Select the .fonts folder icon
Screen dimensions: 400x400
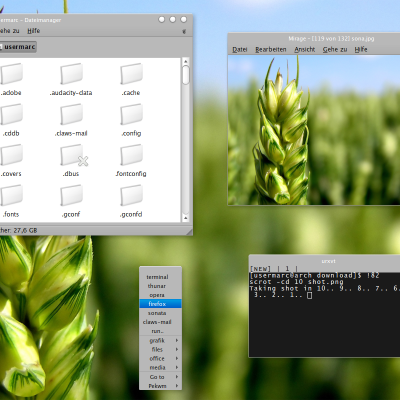pyautogui.click(x=11, y=195)
